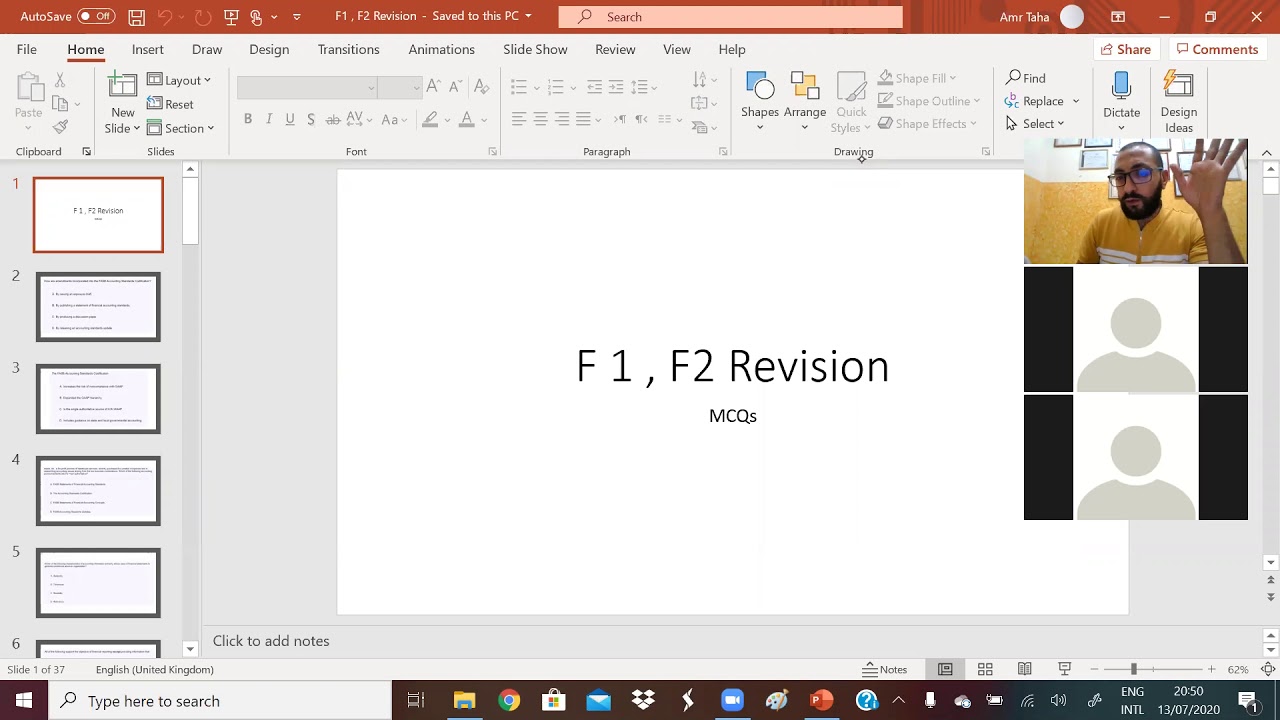Click Clear All Formatting icon
Viewport: 1280px width, 720px height.
(481, 87)
